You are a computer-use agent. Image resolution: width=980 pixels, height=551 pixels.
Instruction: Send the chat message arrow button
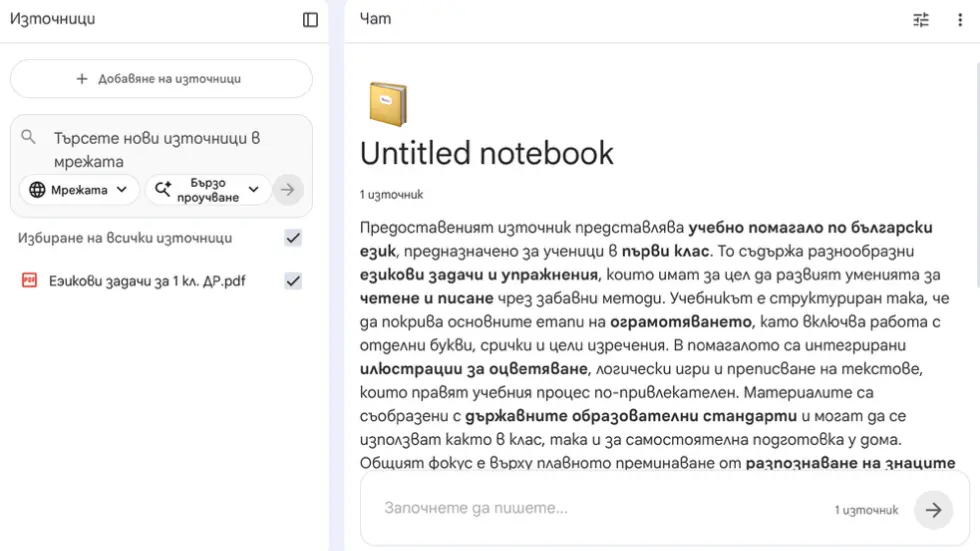coord(933,510)
